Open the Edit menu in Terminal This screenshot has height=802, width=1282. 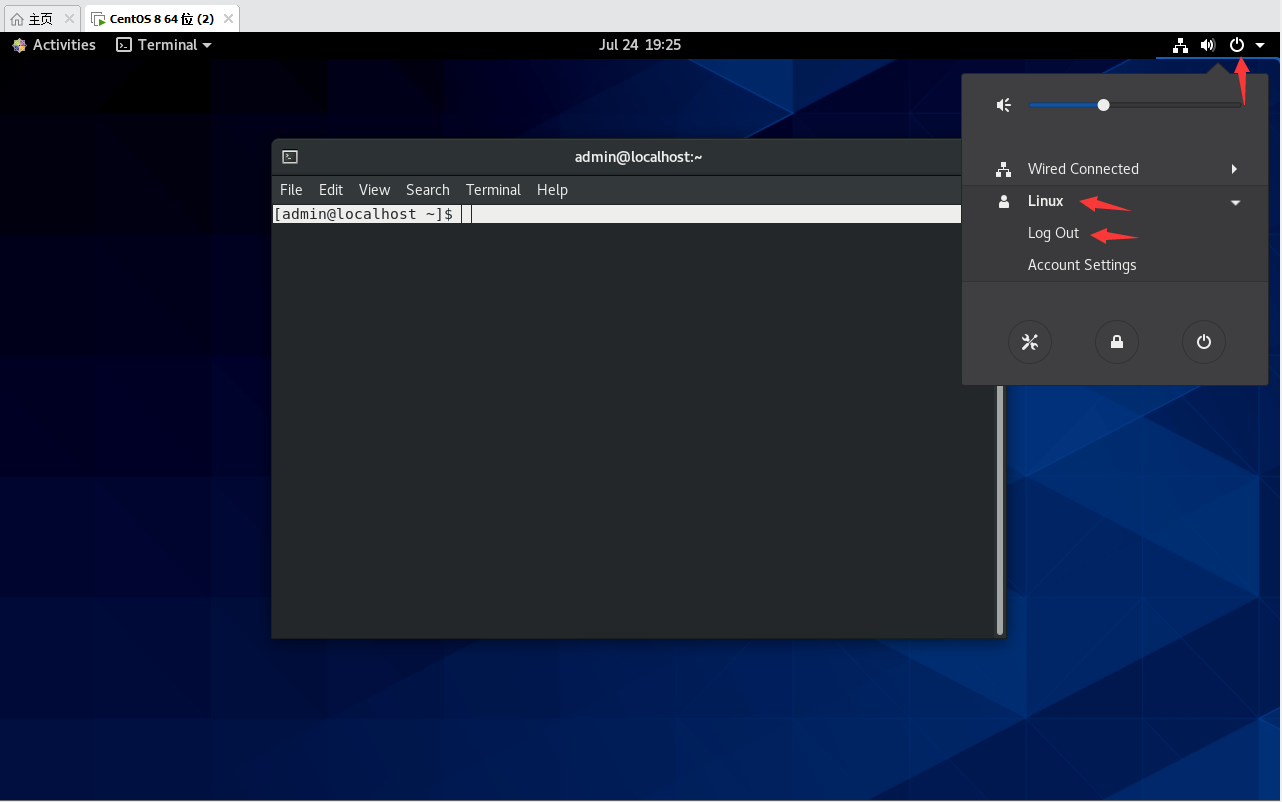330,190
